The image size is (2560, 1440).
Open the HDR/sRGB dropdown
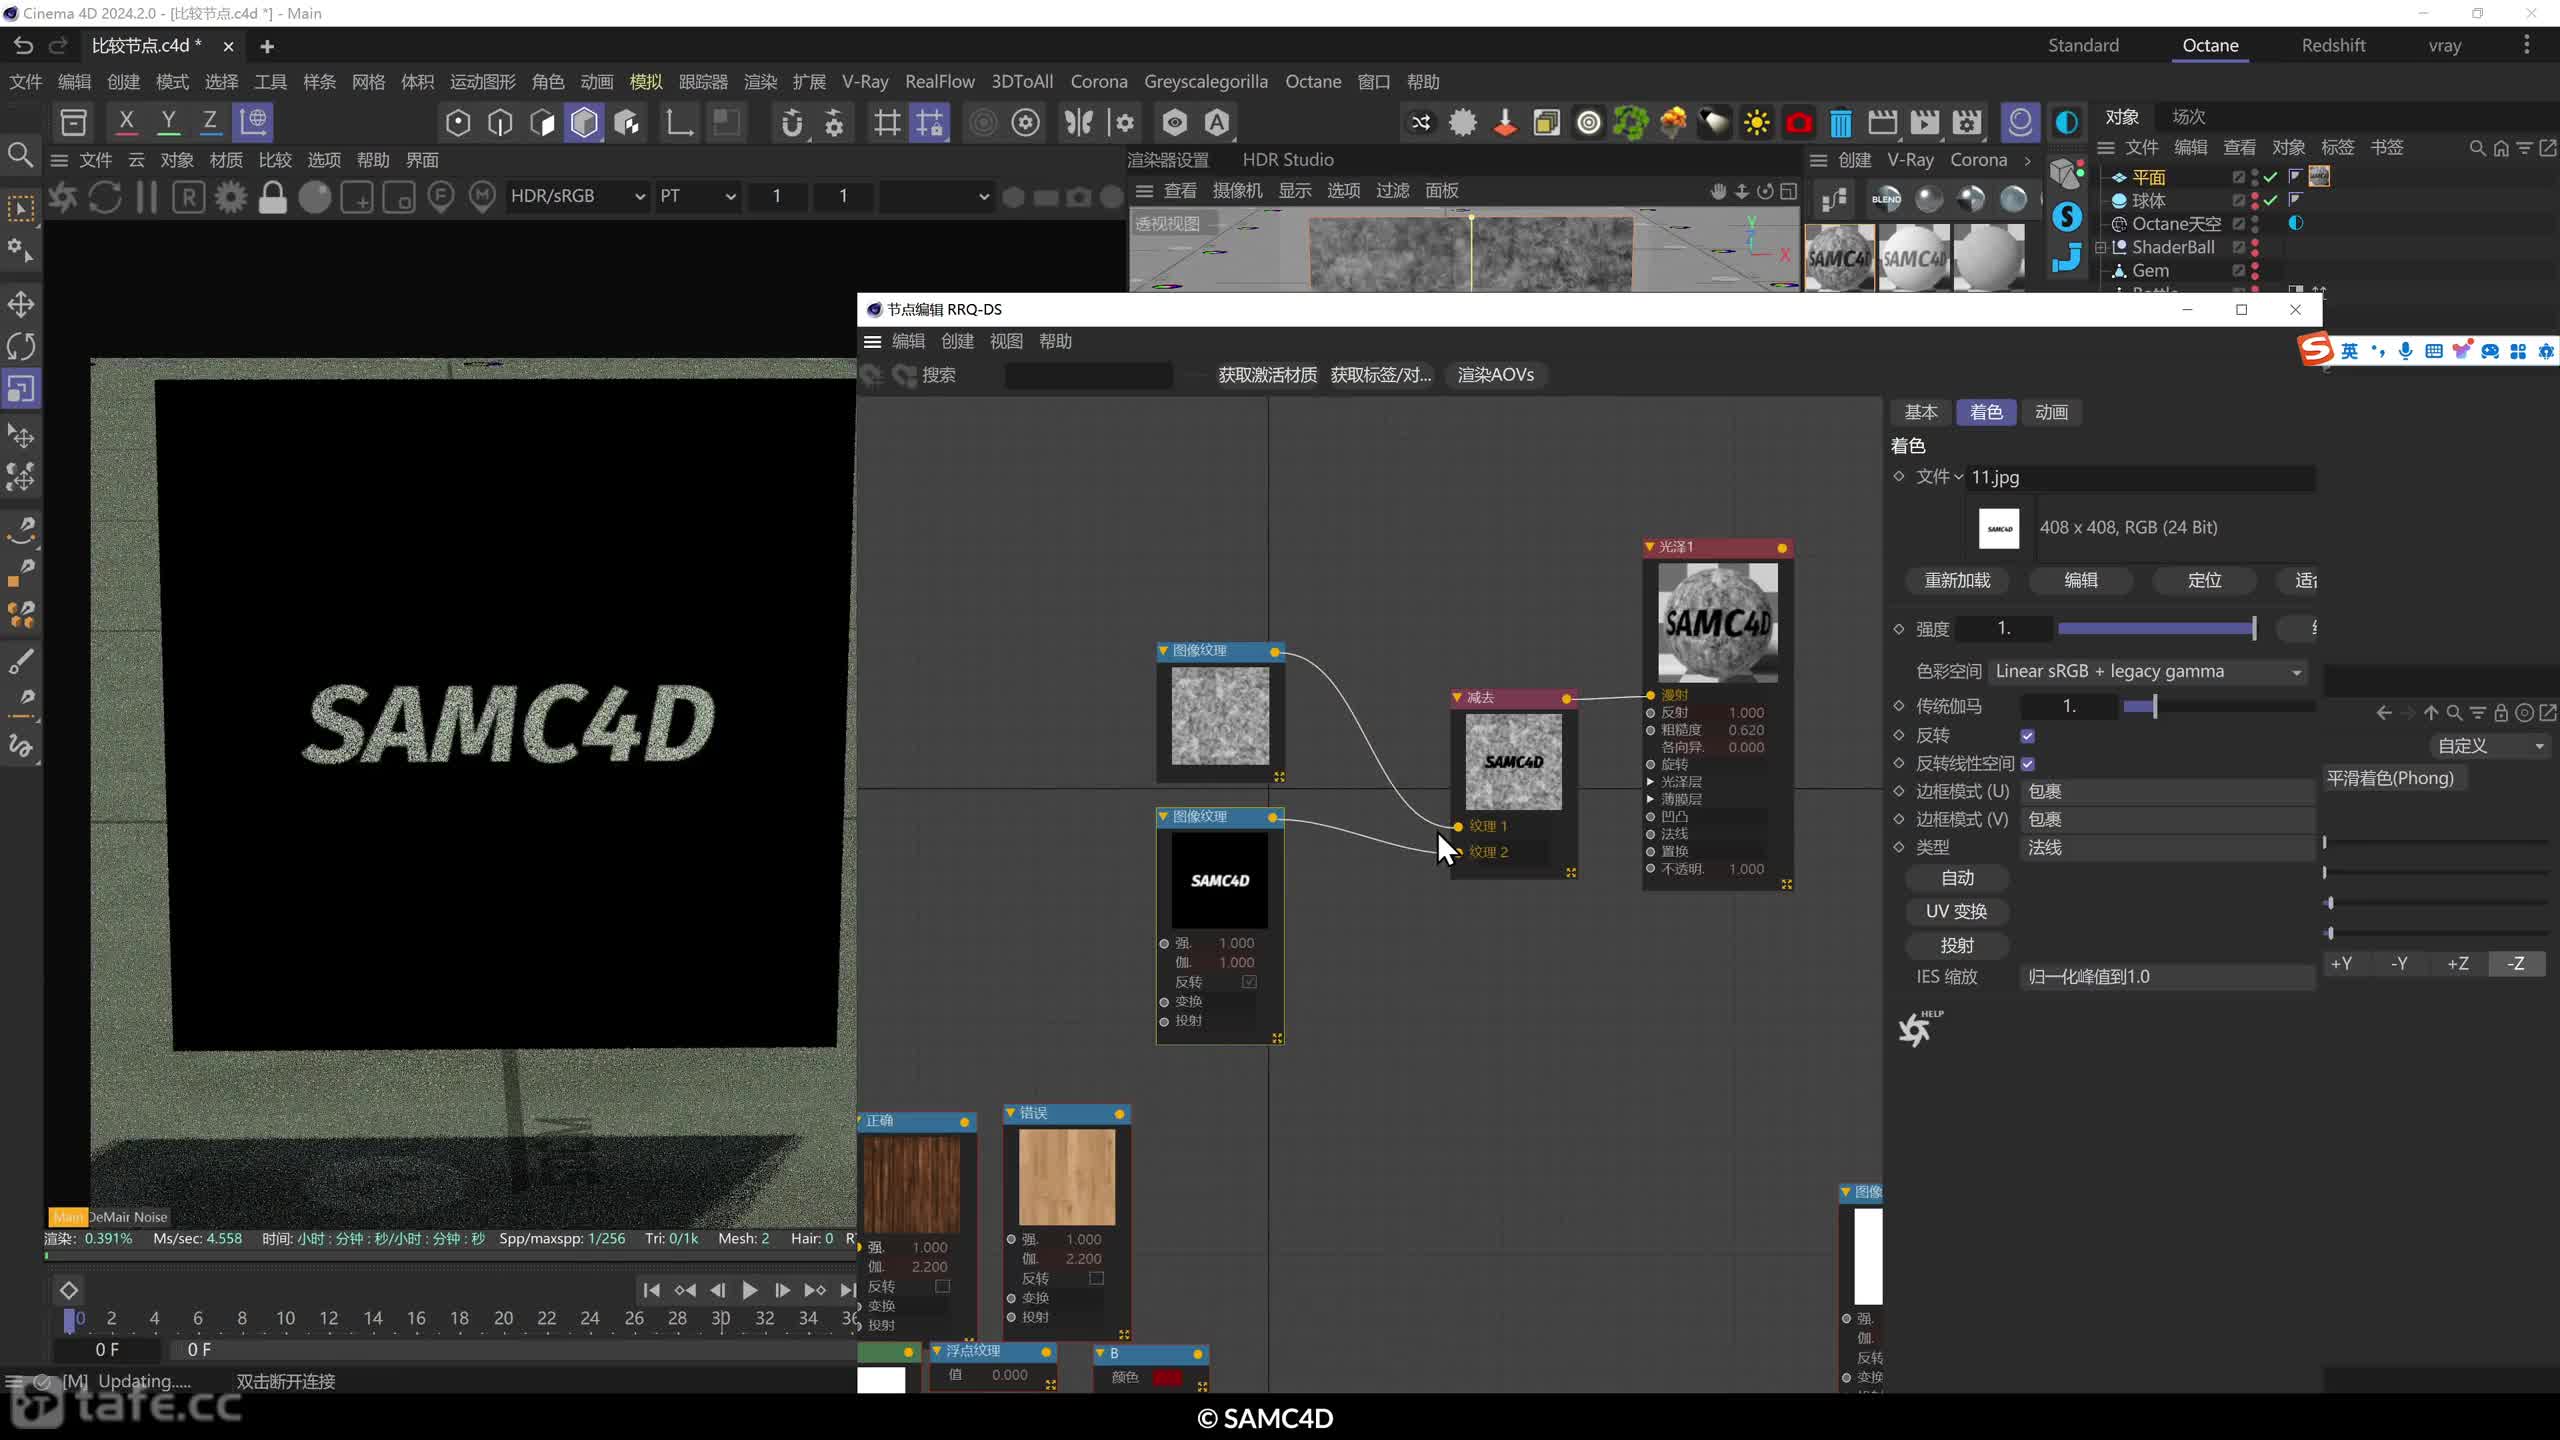[577, 196]
